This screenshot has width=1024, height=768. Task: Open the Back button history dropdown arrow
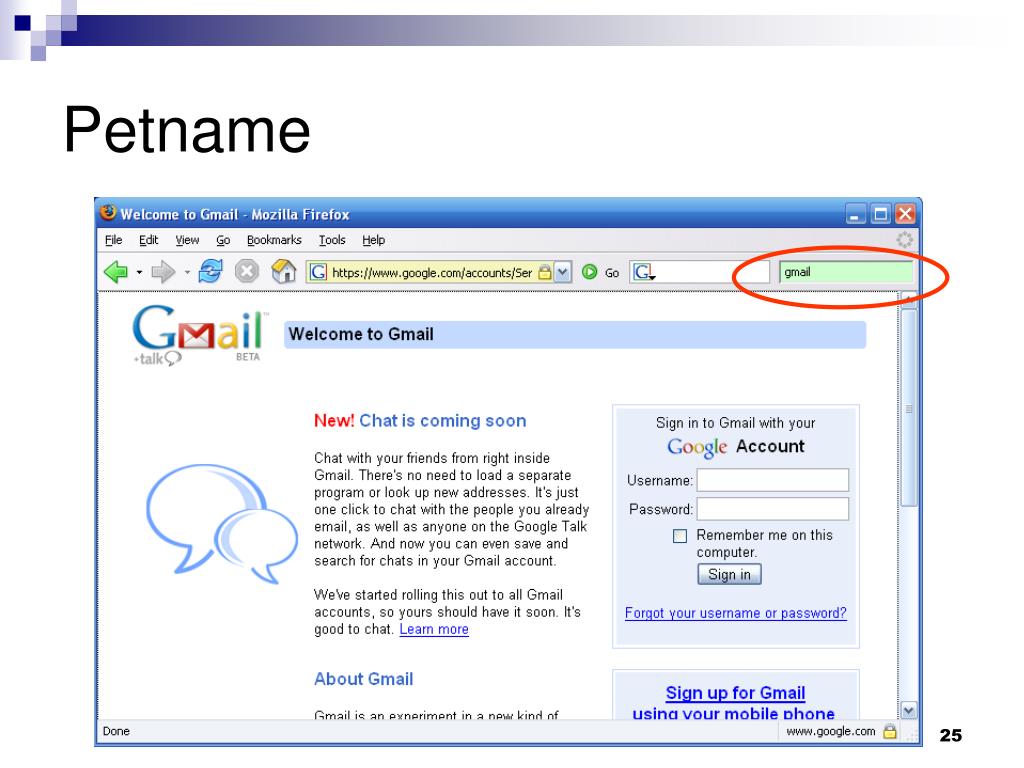pyautogui.click(x=138, y=272)
